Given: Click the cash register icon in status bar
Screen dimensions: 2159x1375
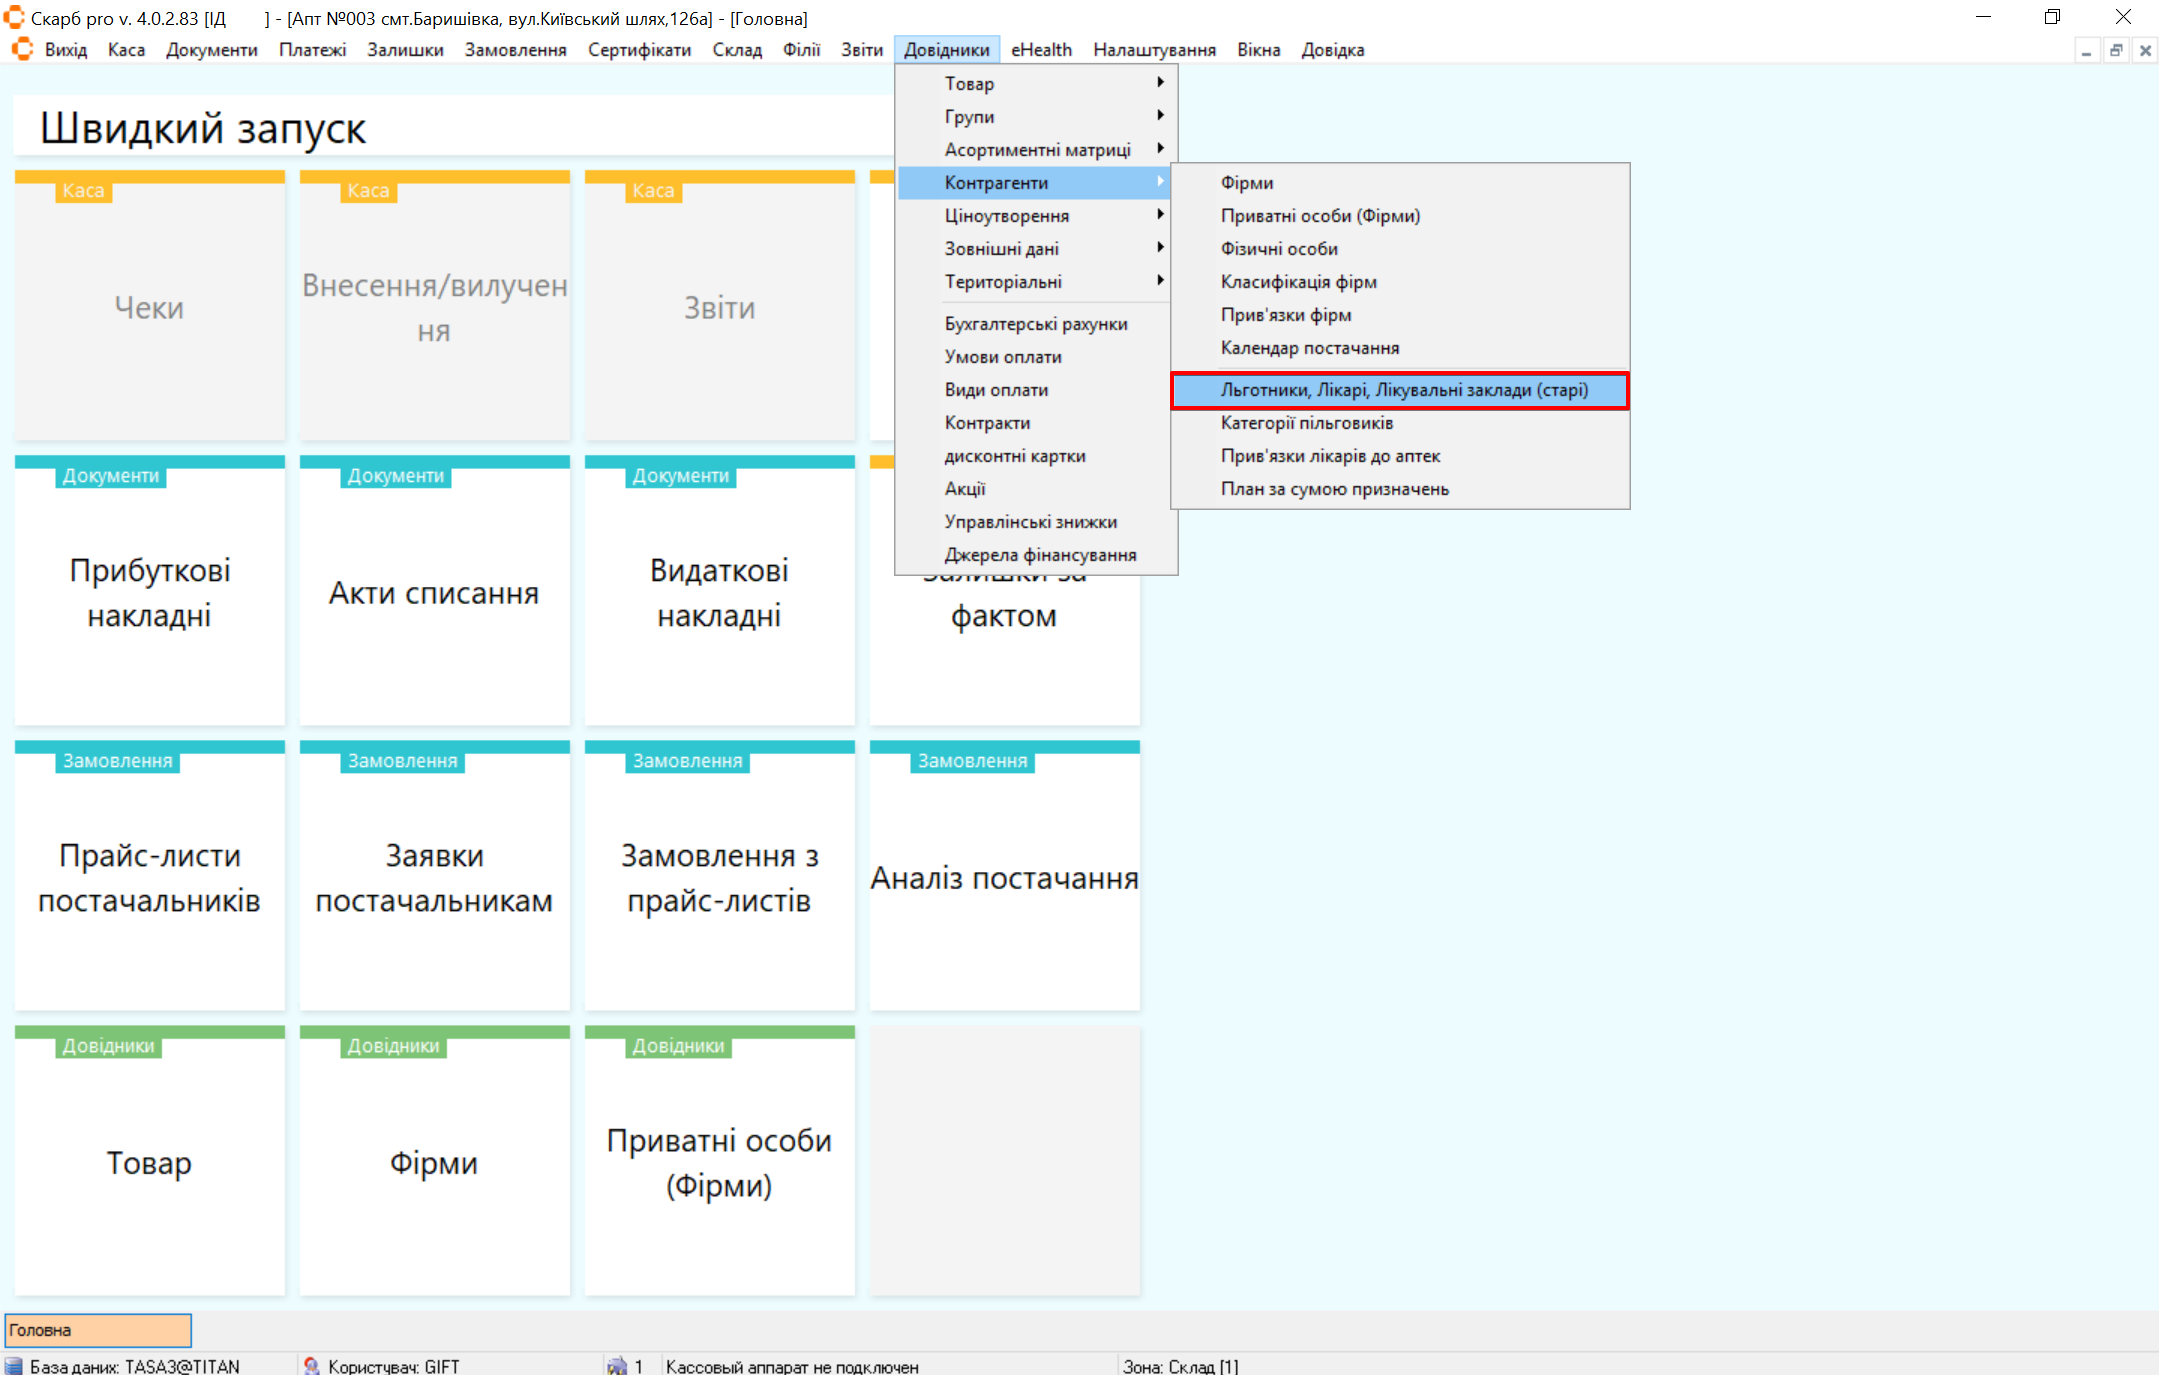Looking at the screenshot, I should click(617, 1366).
